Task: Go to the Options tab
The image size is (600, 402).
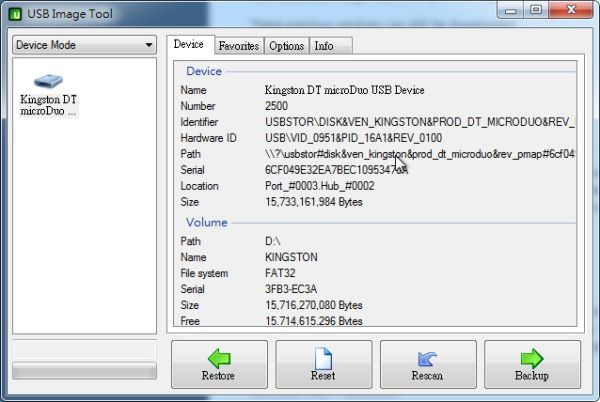Action: point(286,46)
